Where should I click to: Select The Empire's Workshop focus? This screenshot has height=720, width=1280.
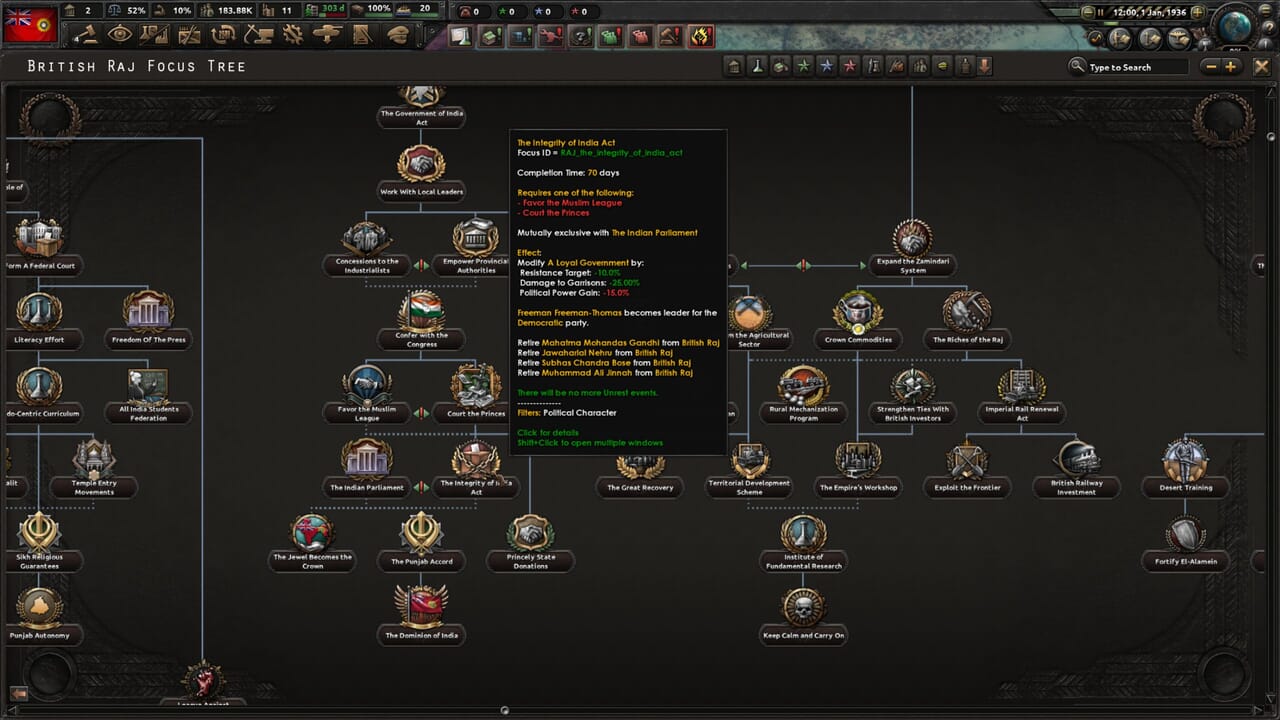(x=858, y=468)
